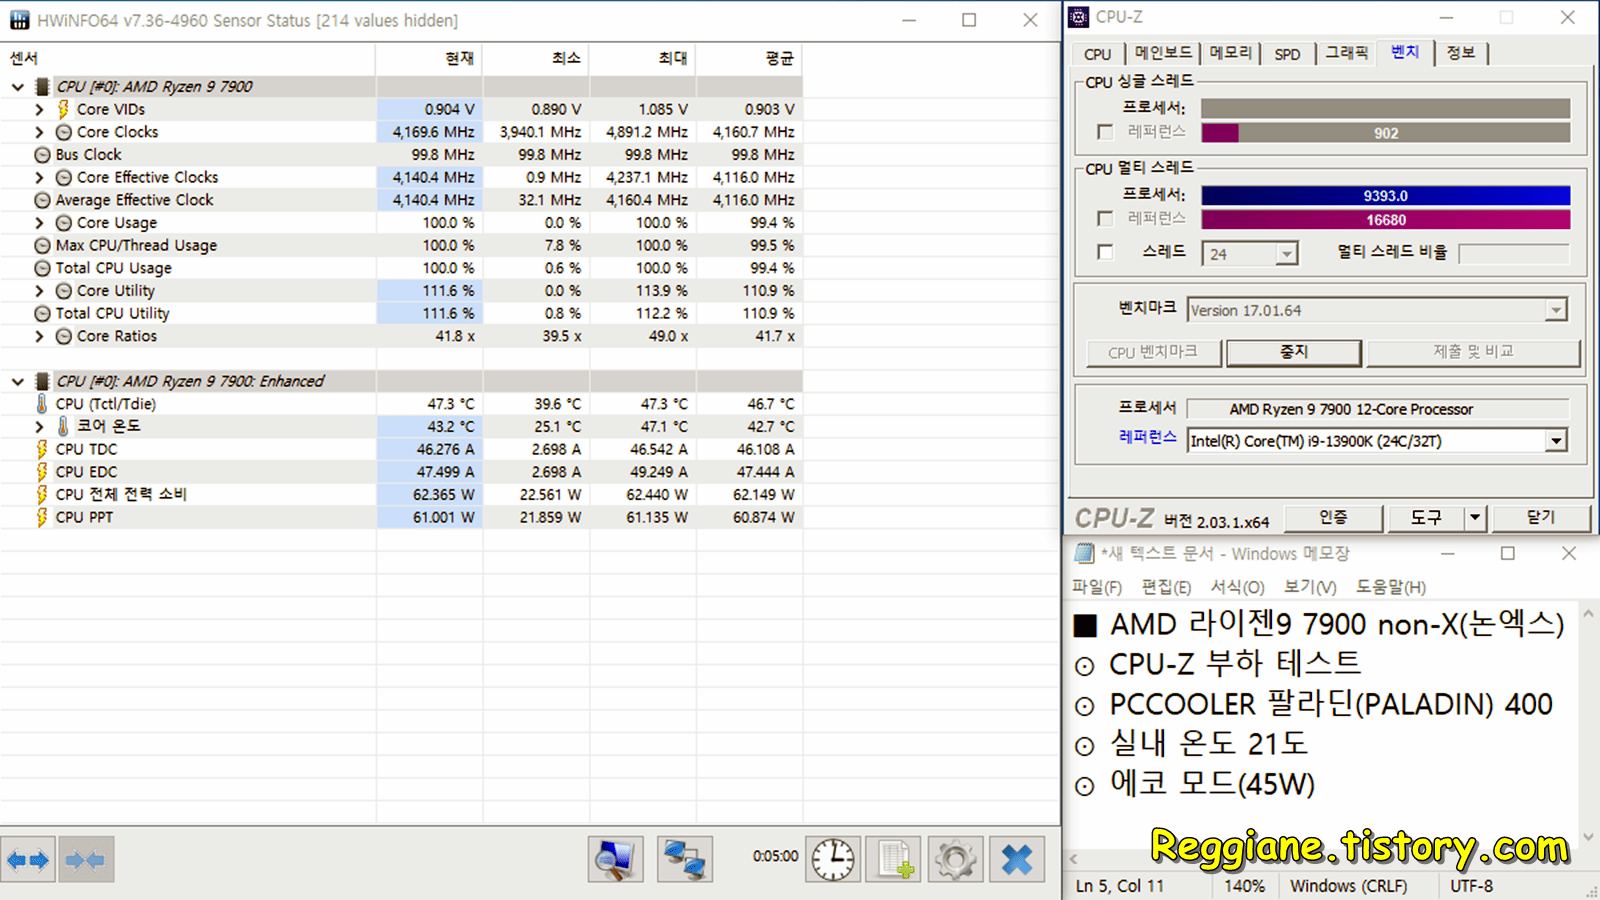The image size is (1600, 900).
Task: Click the circle icon next to Average Effective Clock
Action: coord(42,200)
